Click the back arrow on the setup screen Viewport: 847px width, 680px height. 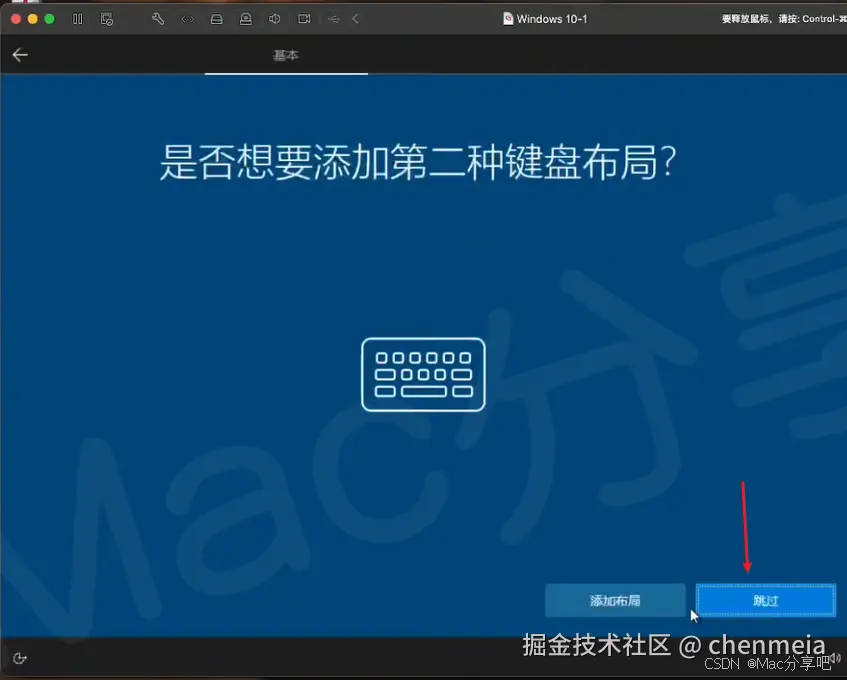(20, 55)
